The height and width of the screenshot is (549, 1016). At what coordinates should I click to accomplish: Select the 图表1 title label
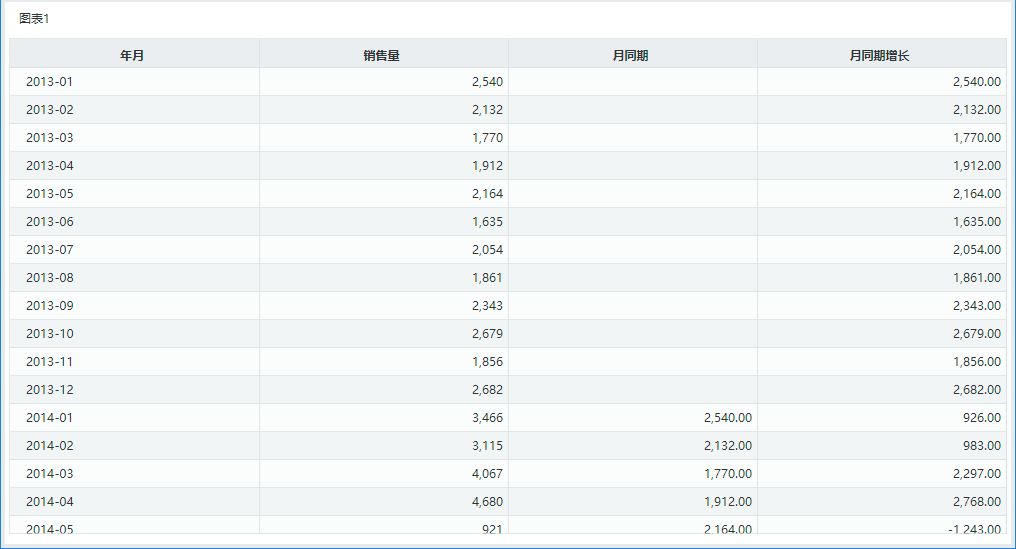[34, 19]
